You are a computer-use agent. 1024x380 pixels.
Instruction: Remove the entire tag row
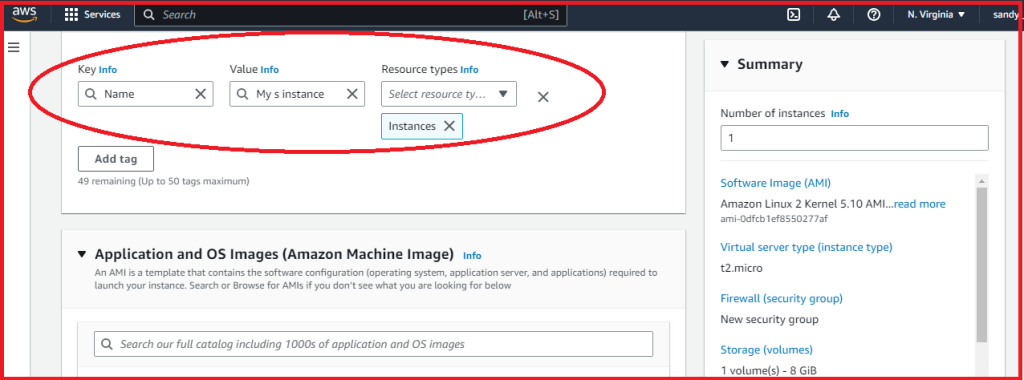tap(543, 97)
